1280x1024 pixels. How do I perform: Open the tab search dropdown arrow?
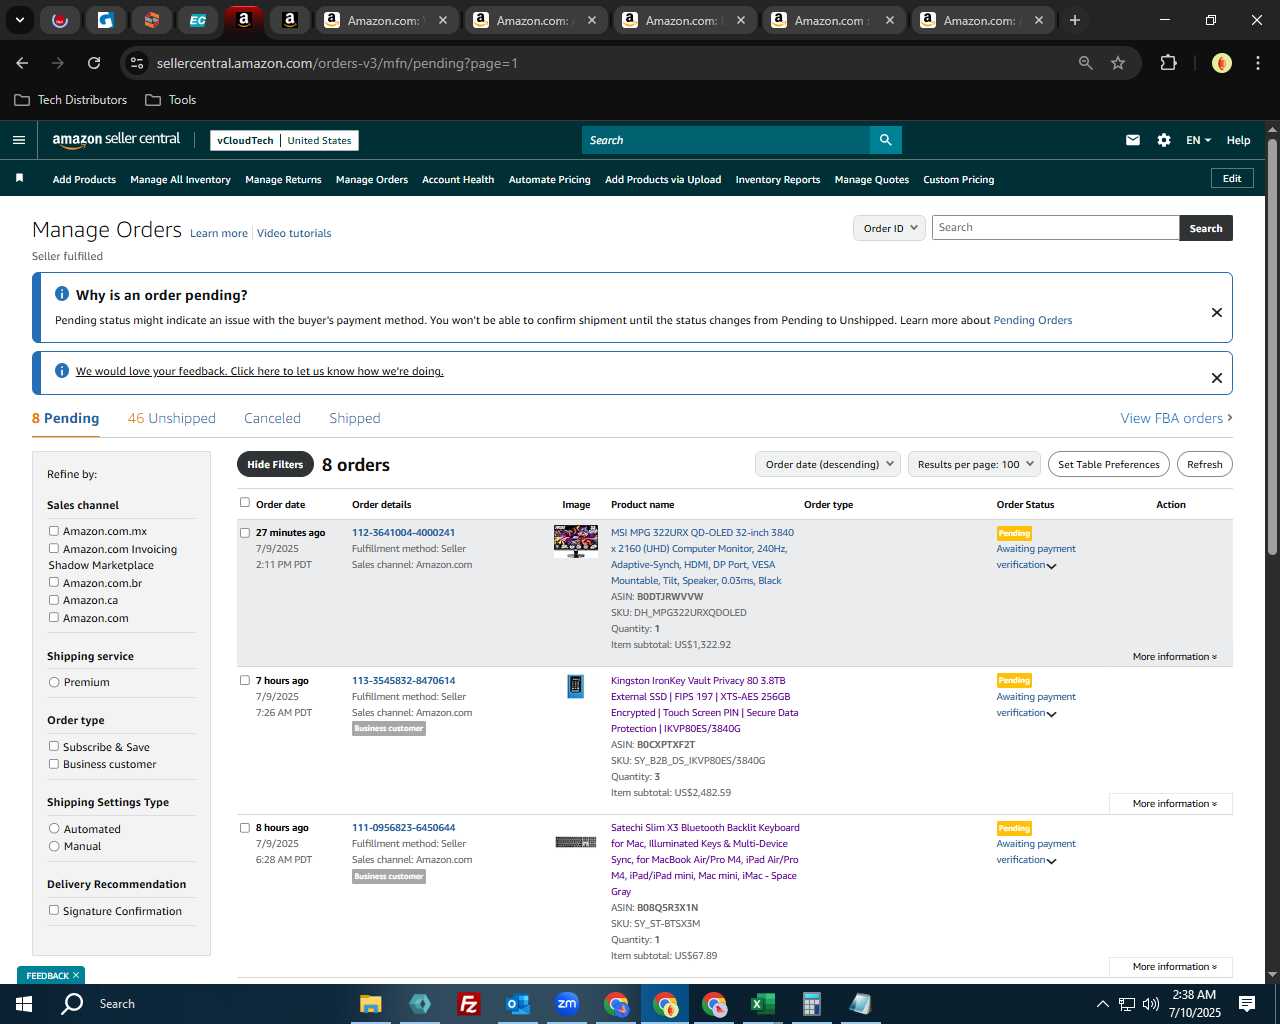coord(19,20)
